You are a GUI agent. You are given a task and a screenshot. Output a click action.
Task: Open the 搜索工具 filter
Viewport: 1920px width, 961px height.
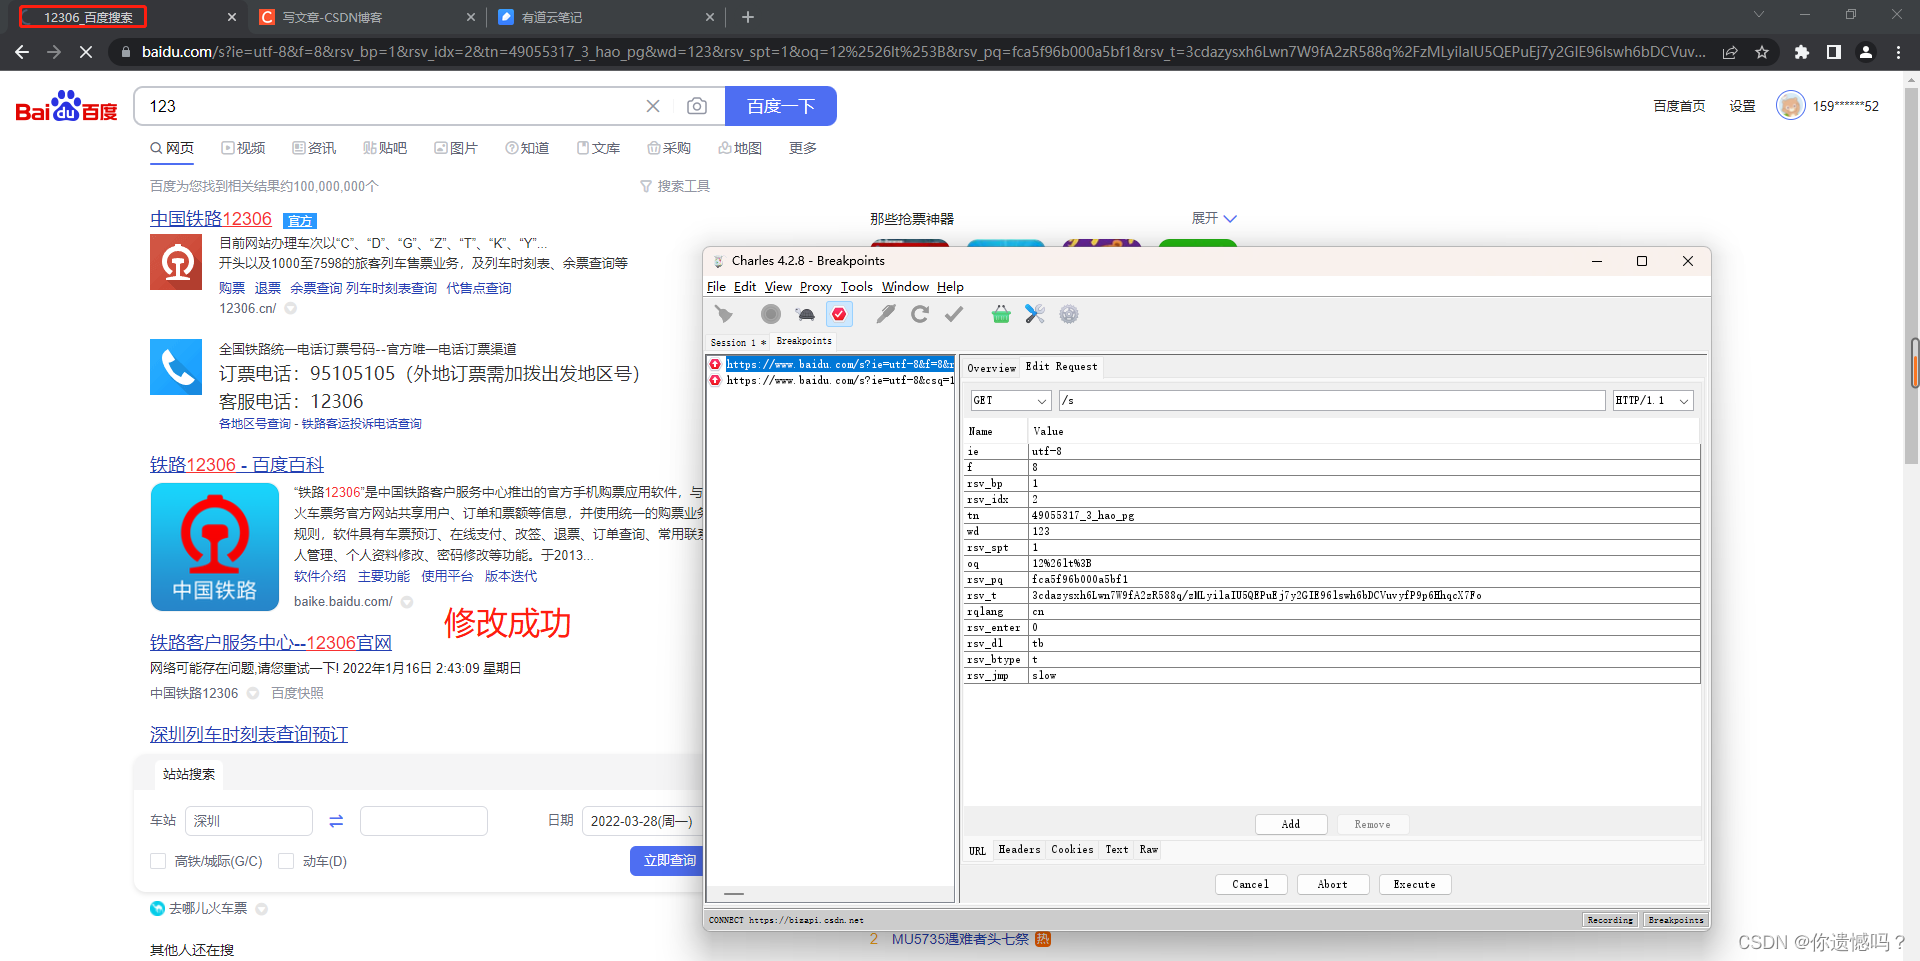click(675, 186)
